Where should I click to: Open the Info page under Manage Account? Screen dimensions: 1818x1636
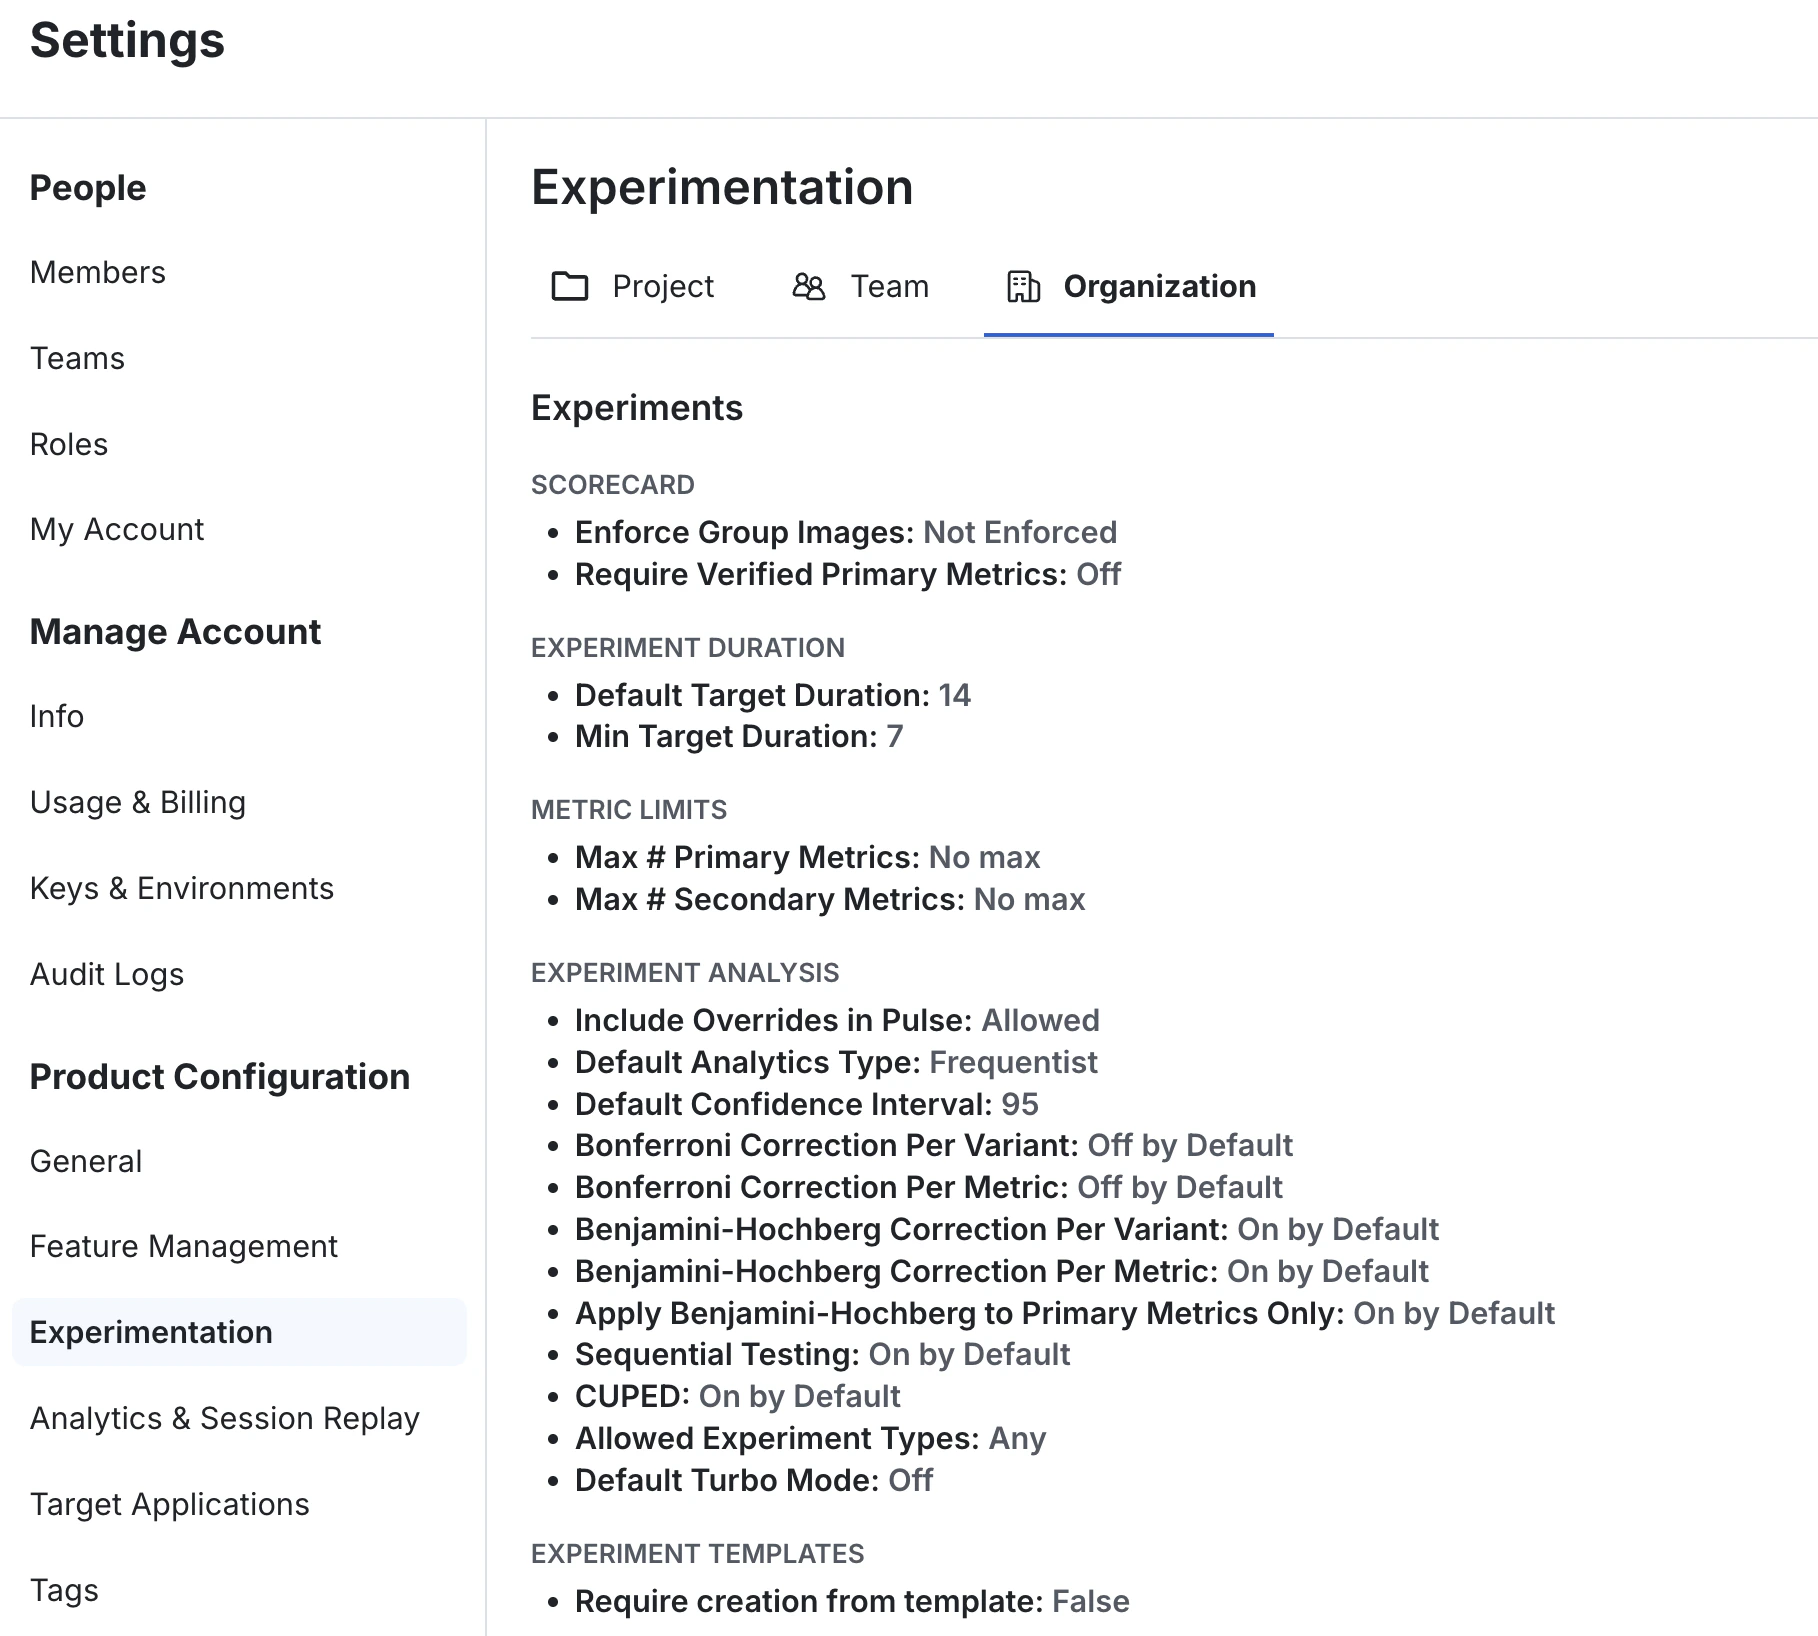56,716
